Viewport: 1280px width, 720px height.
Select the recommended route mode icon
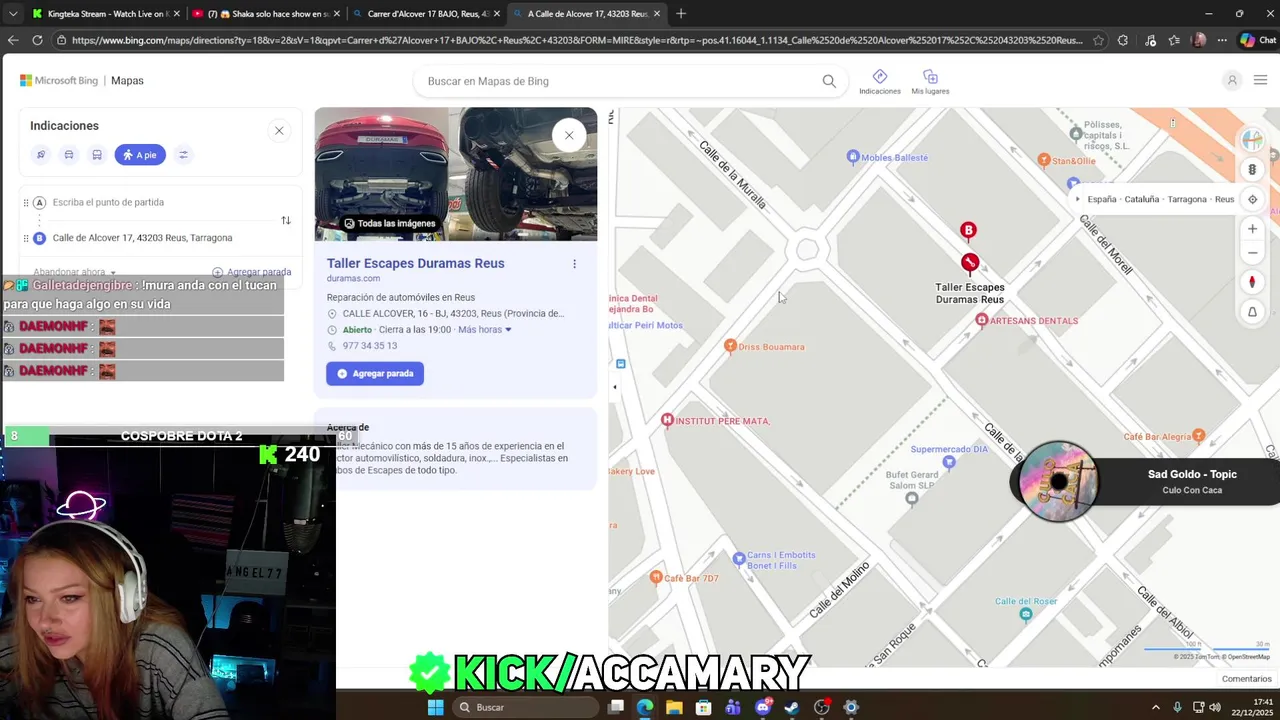click(x=41, y=155)
